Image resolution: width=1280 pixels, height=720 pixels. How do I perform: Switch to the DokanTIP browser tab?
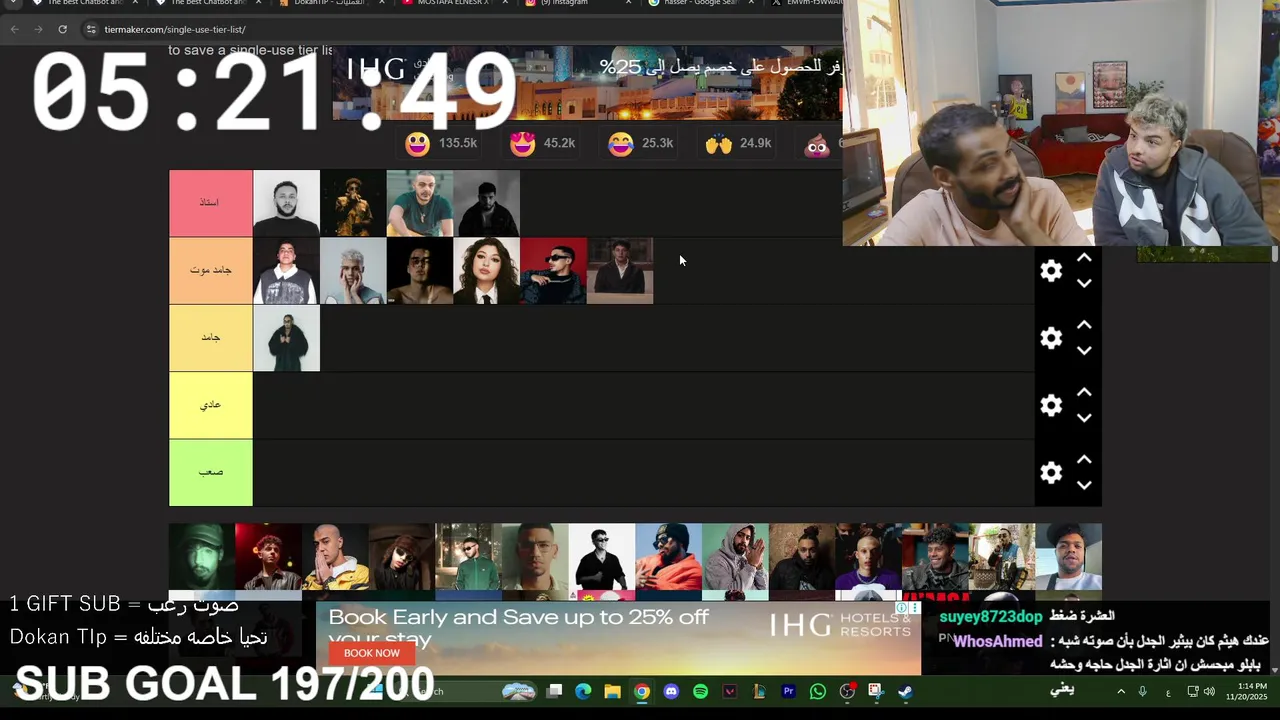pyautogui.click(x=329, y=3)
